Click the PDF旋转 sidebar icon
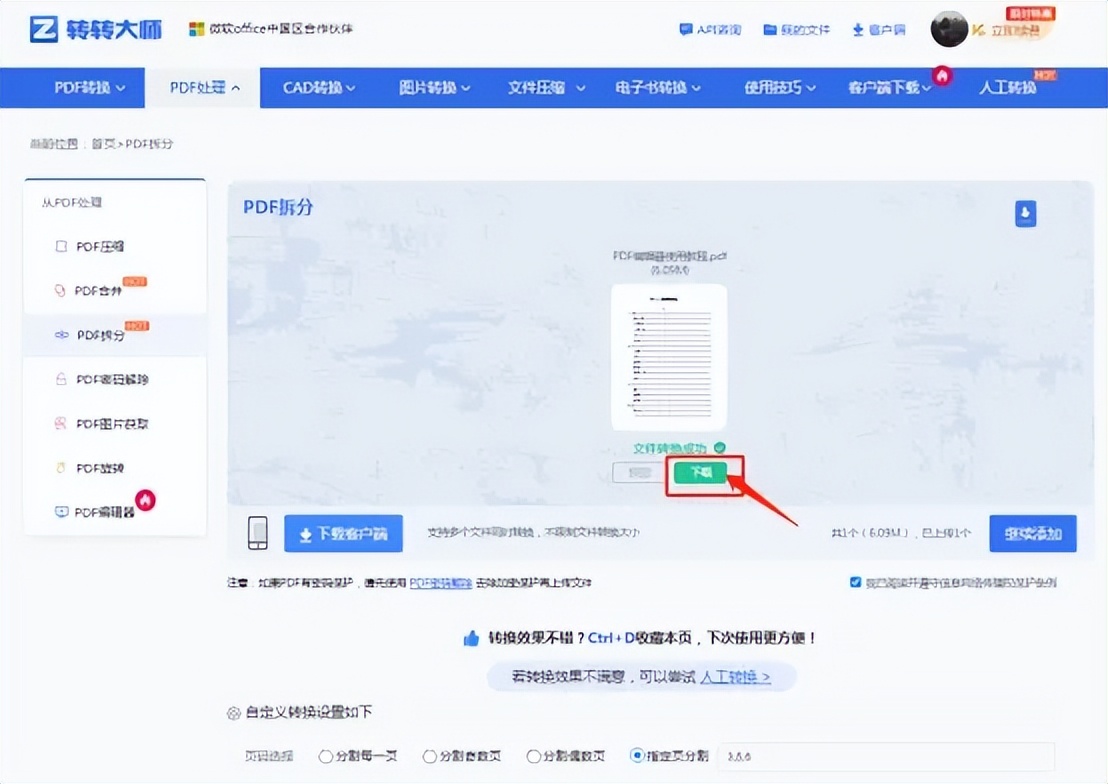This screenshot has height=784, width=1108. (61, 468)
